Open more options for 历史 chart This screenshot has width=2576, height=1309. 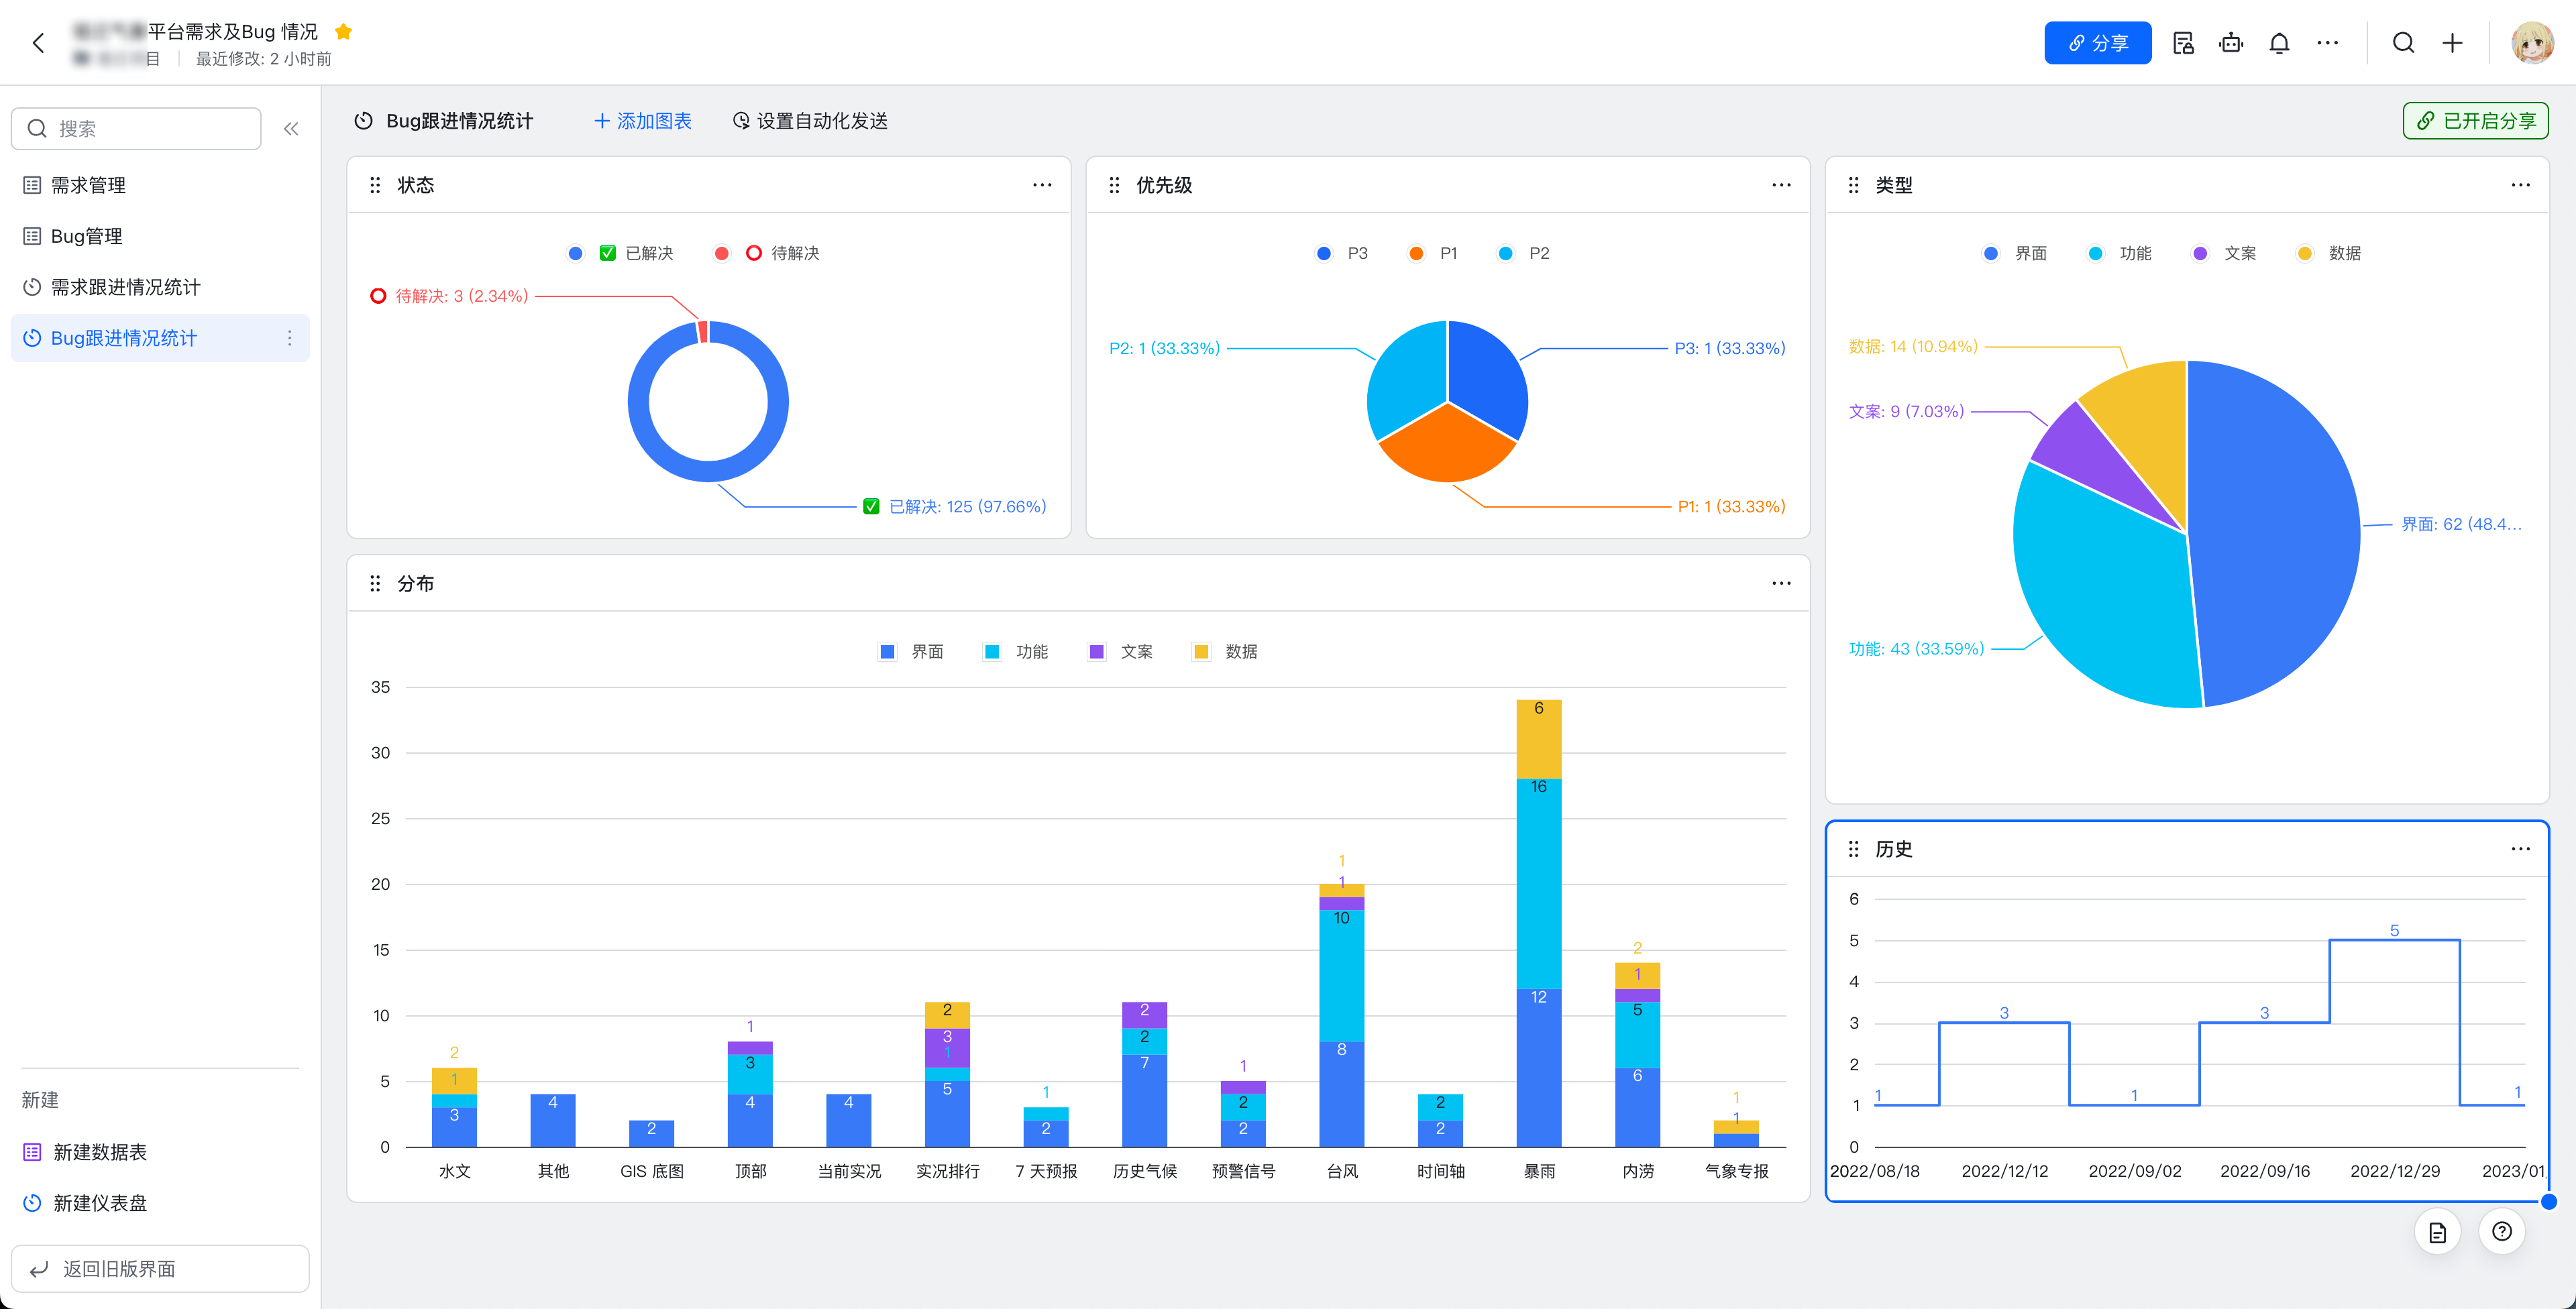[x=2520, y=849]
